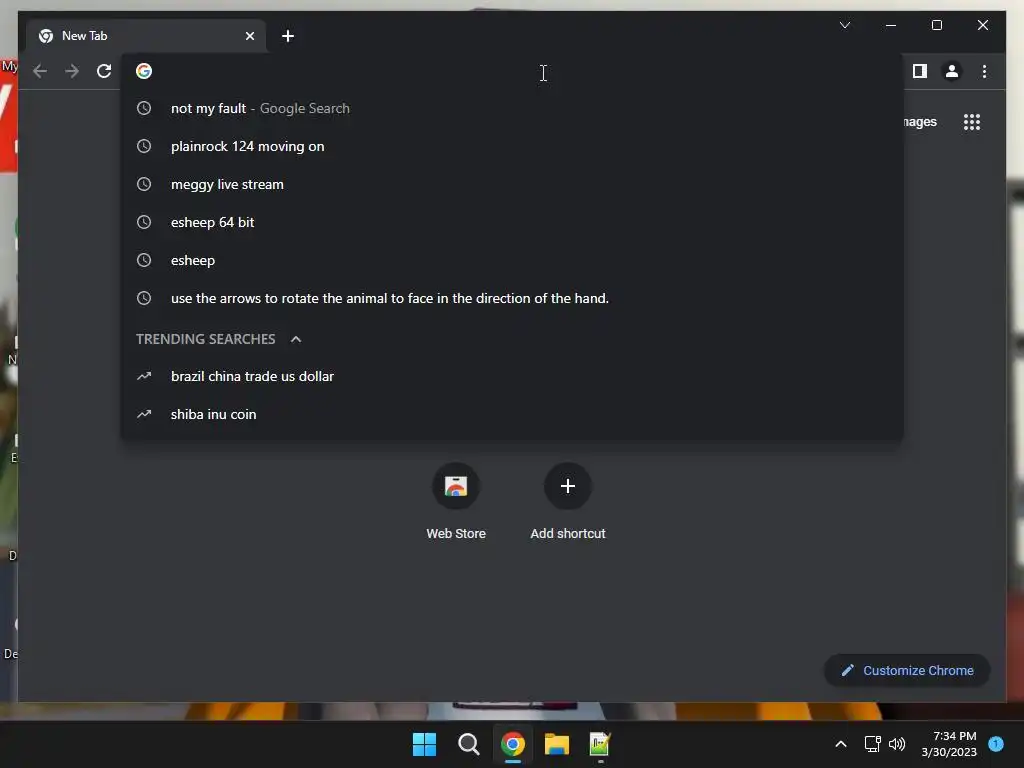
Task: Open the network tray icon
Action: pos(872,744)
